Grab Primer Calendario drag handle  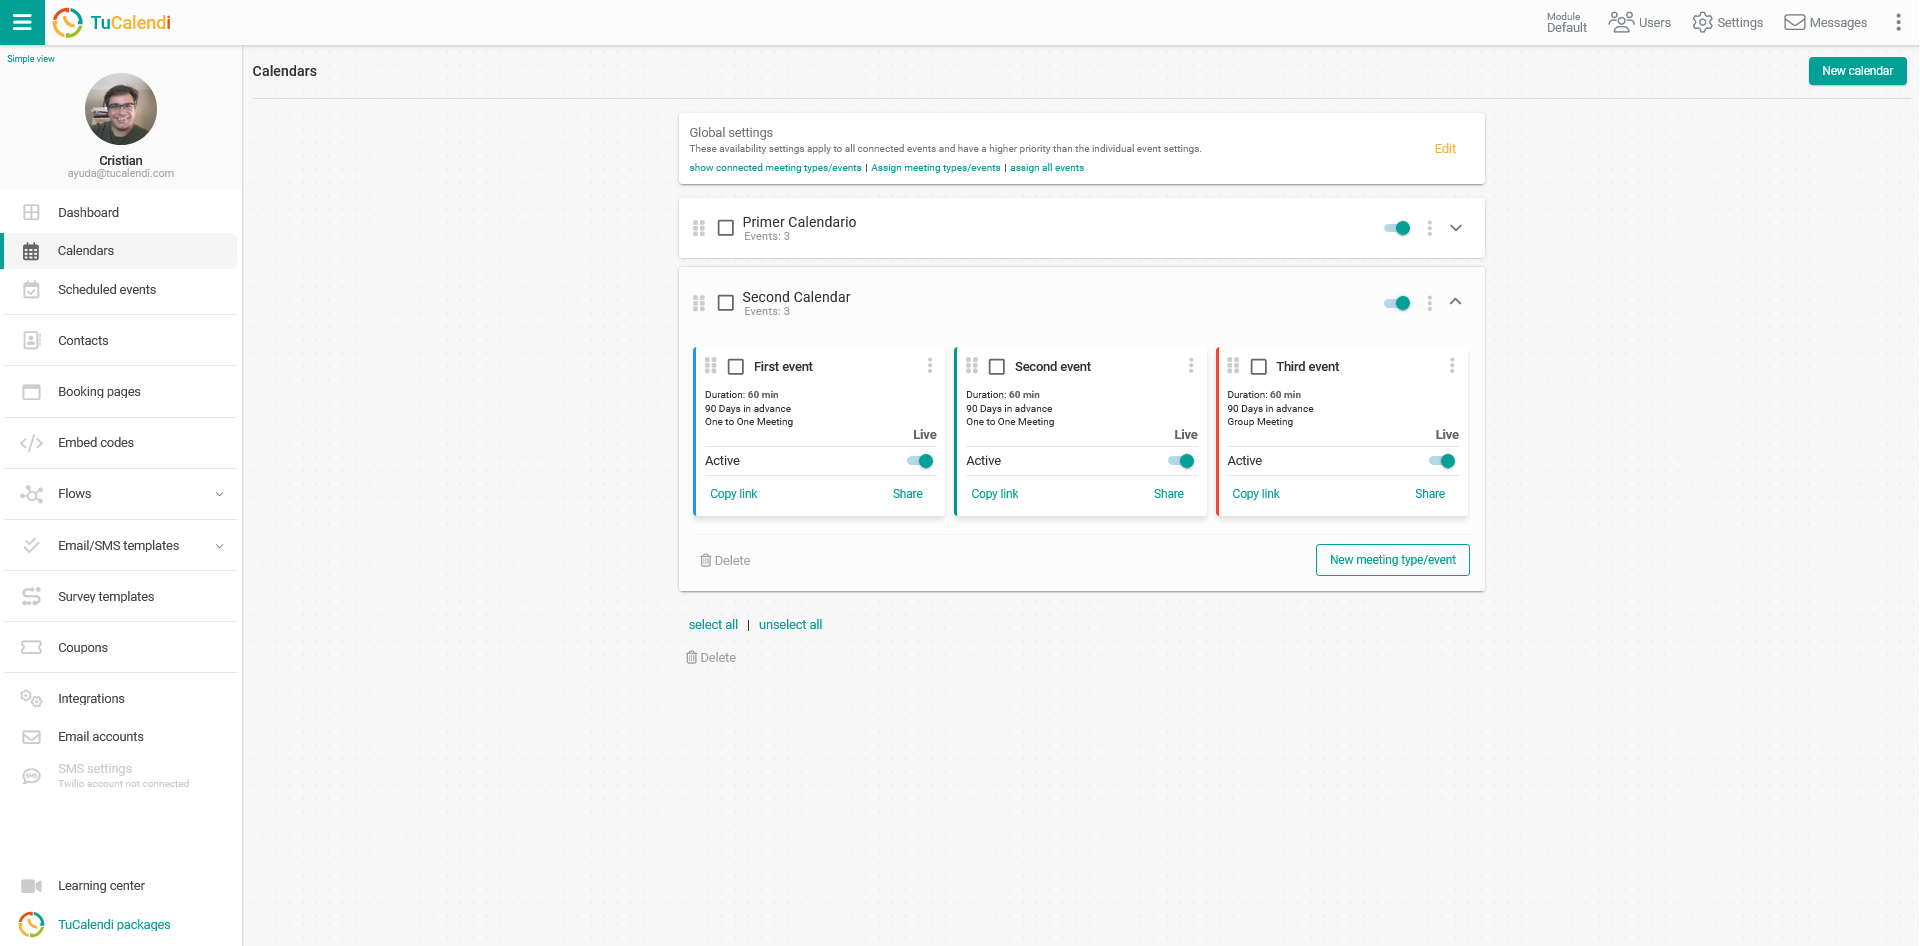point(698,228)
